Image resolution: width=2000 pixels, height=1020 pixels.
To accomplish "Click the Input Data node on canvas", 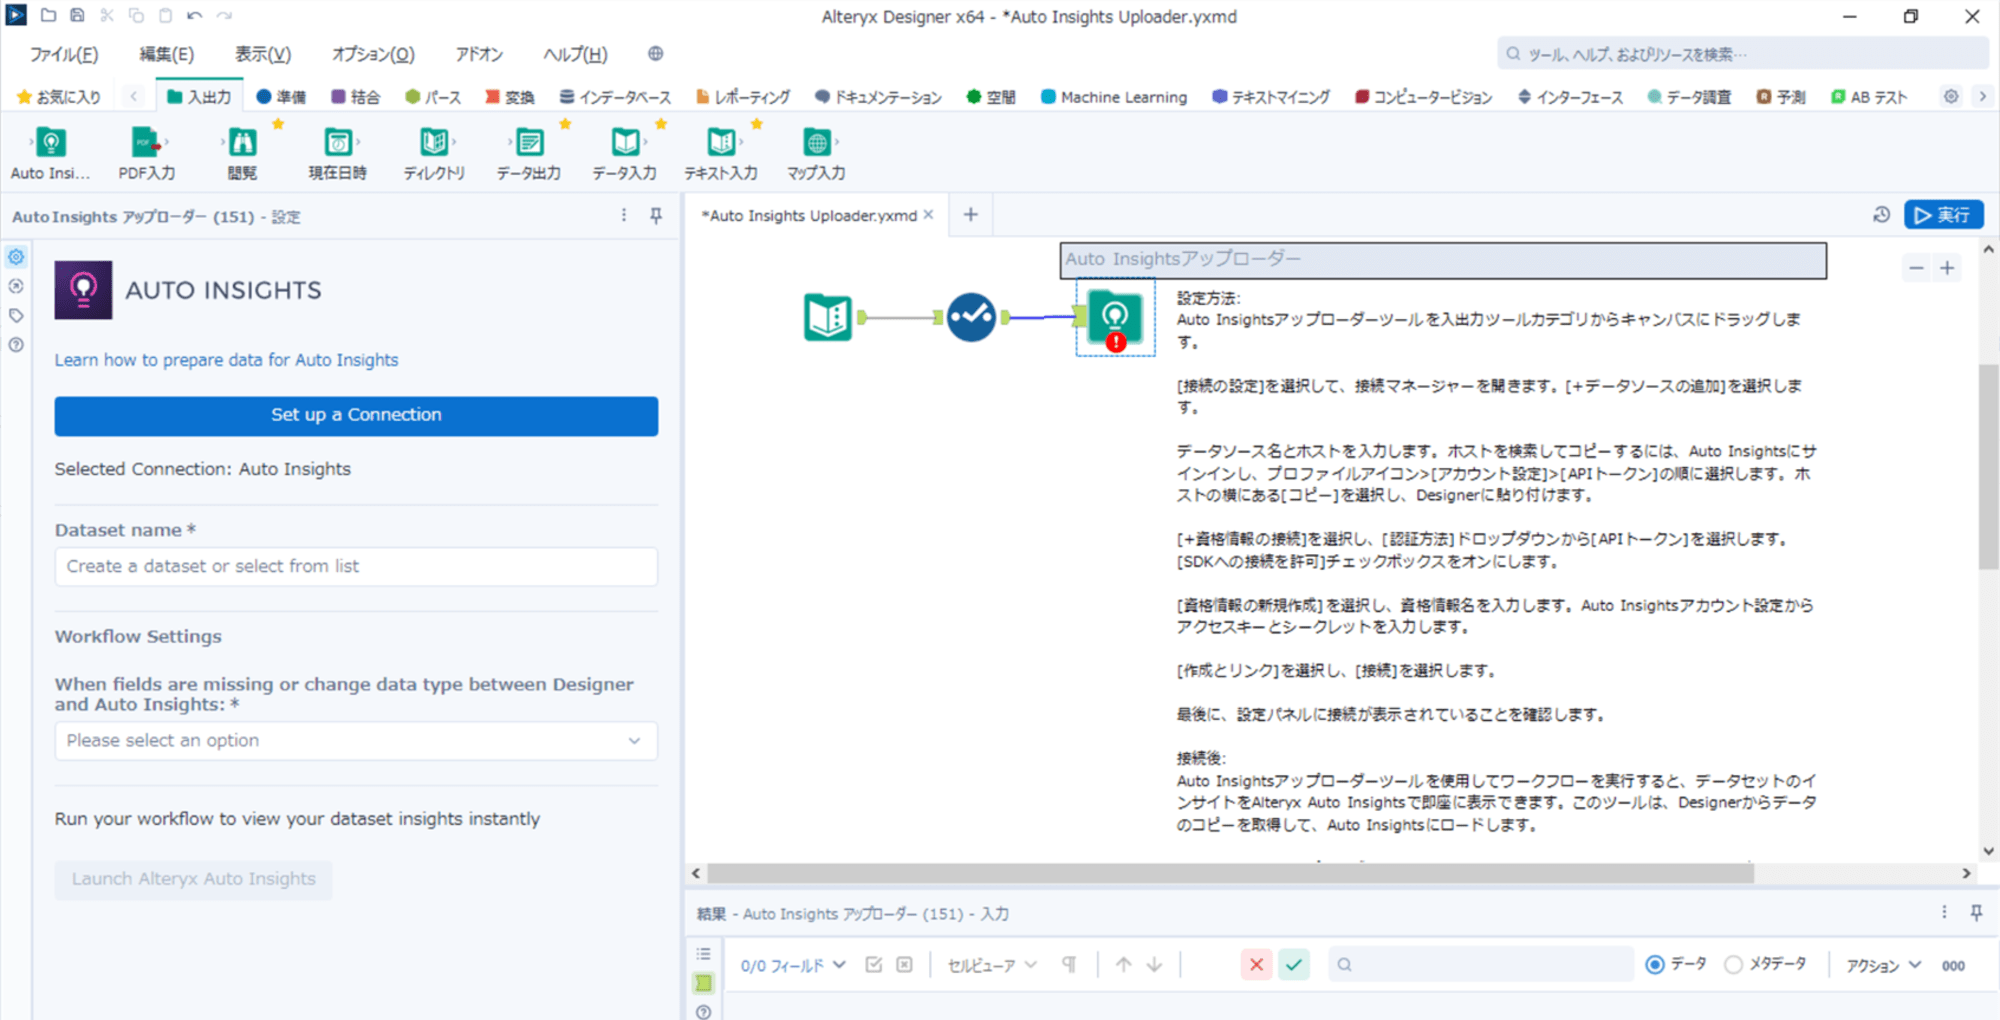I will 828,318.
